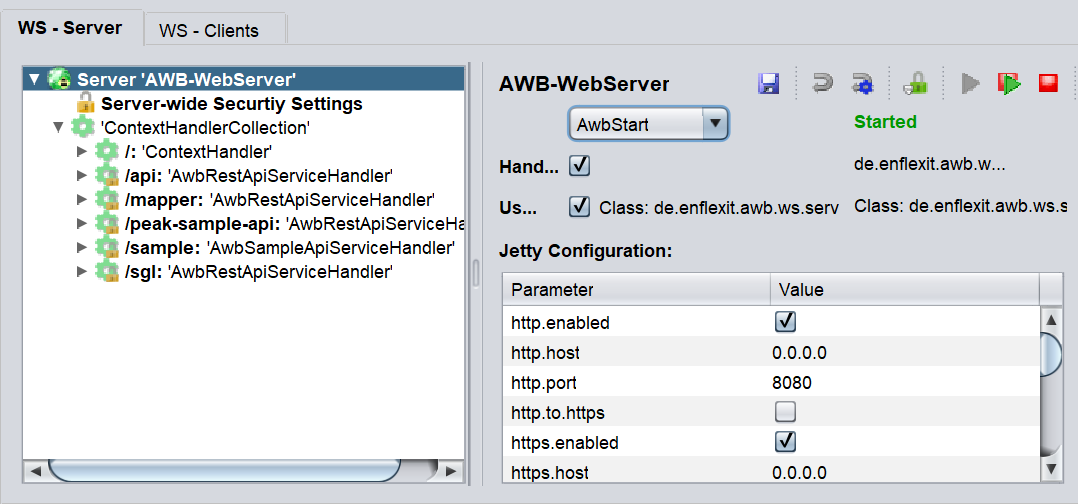
Task: Click the Parameter column header
Action: click(635, 290)
